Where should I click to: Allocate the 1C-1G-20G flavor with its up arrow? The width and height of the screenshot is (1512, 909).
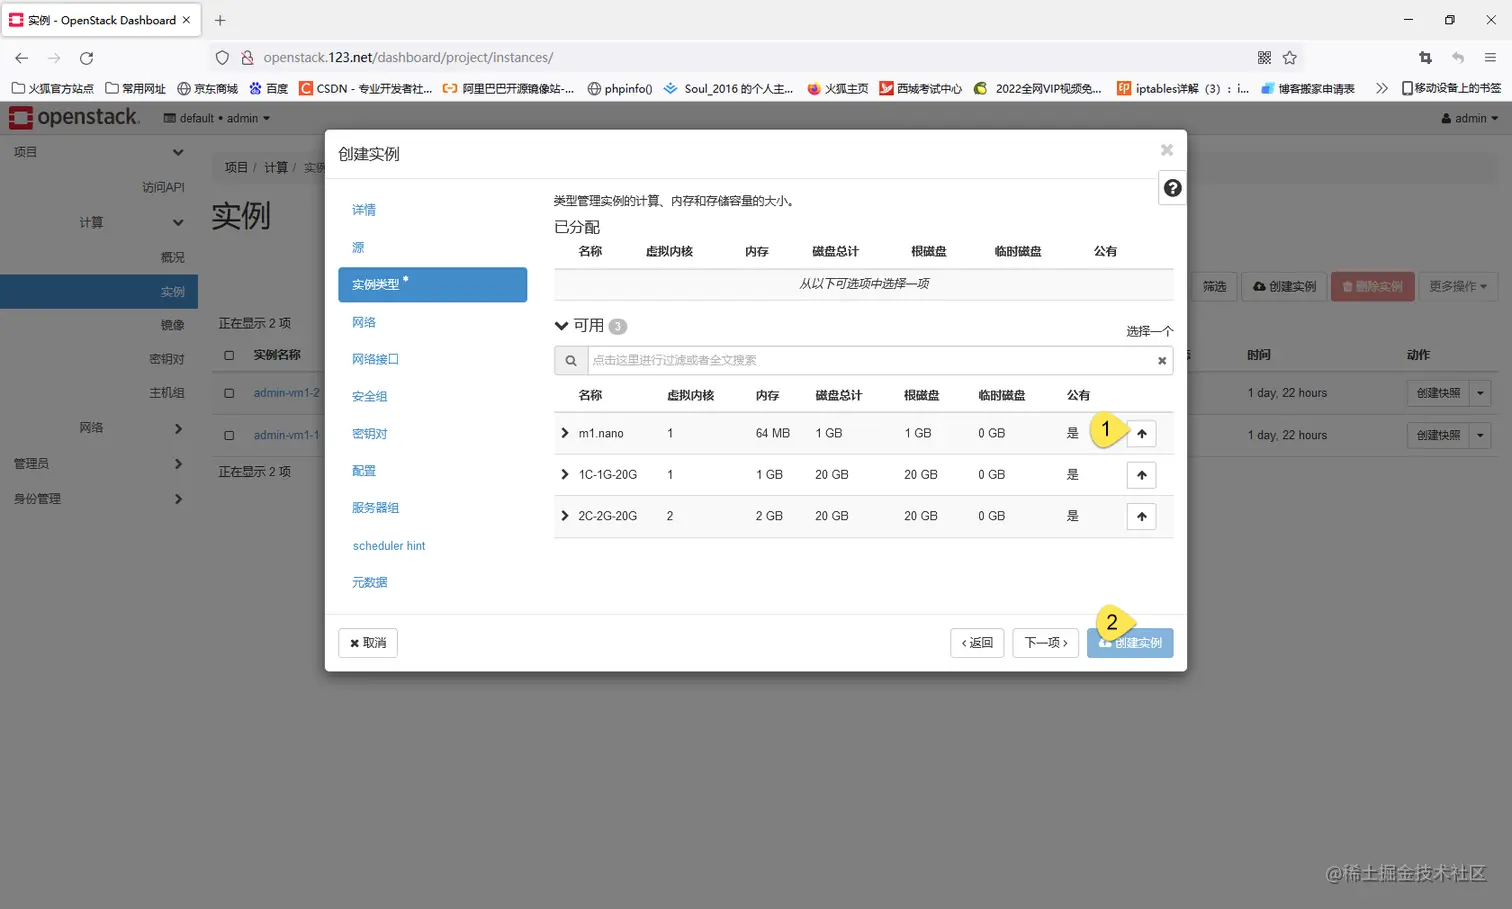click(1141, 474)
